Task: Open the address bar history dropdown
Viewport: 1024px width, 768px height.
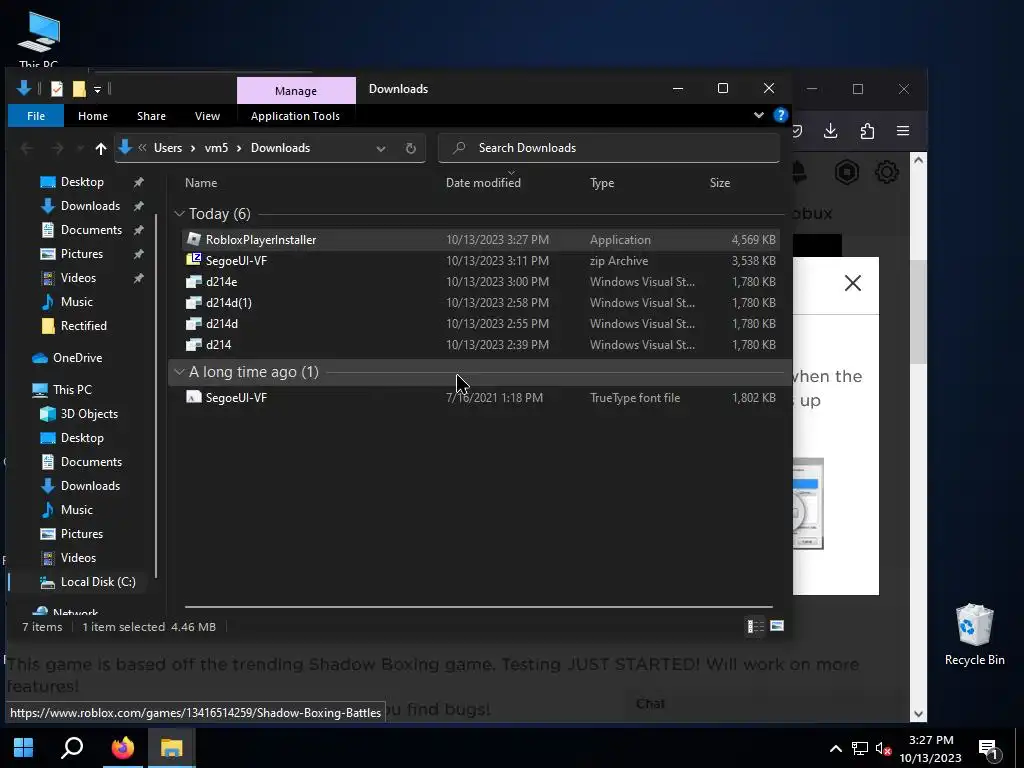Action: tap(381, 148)
